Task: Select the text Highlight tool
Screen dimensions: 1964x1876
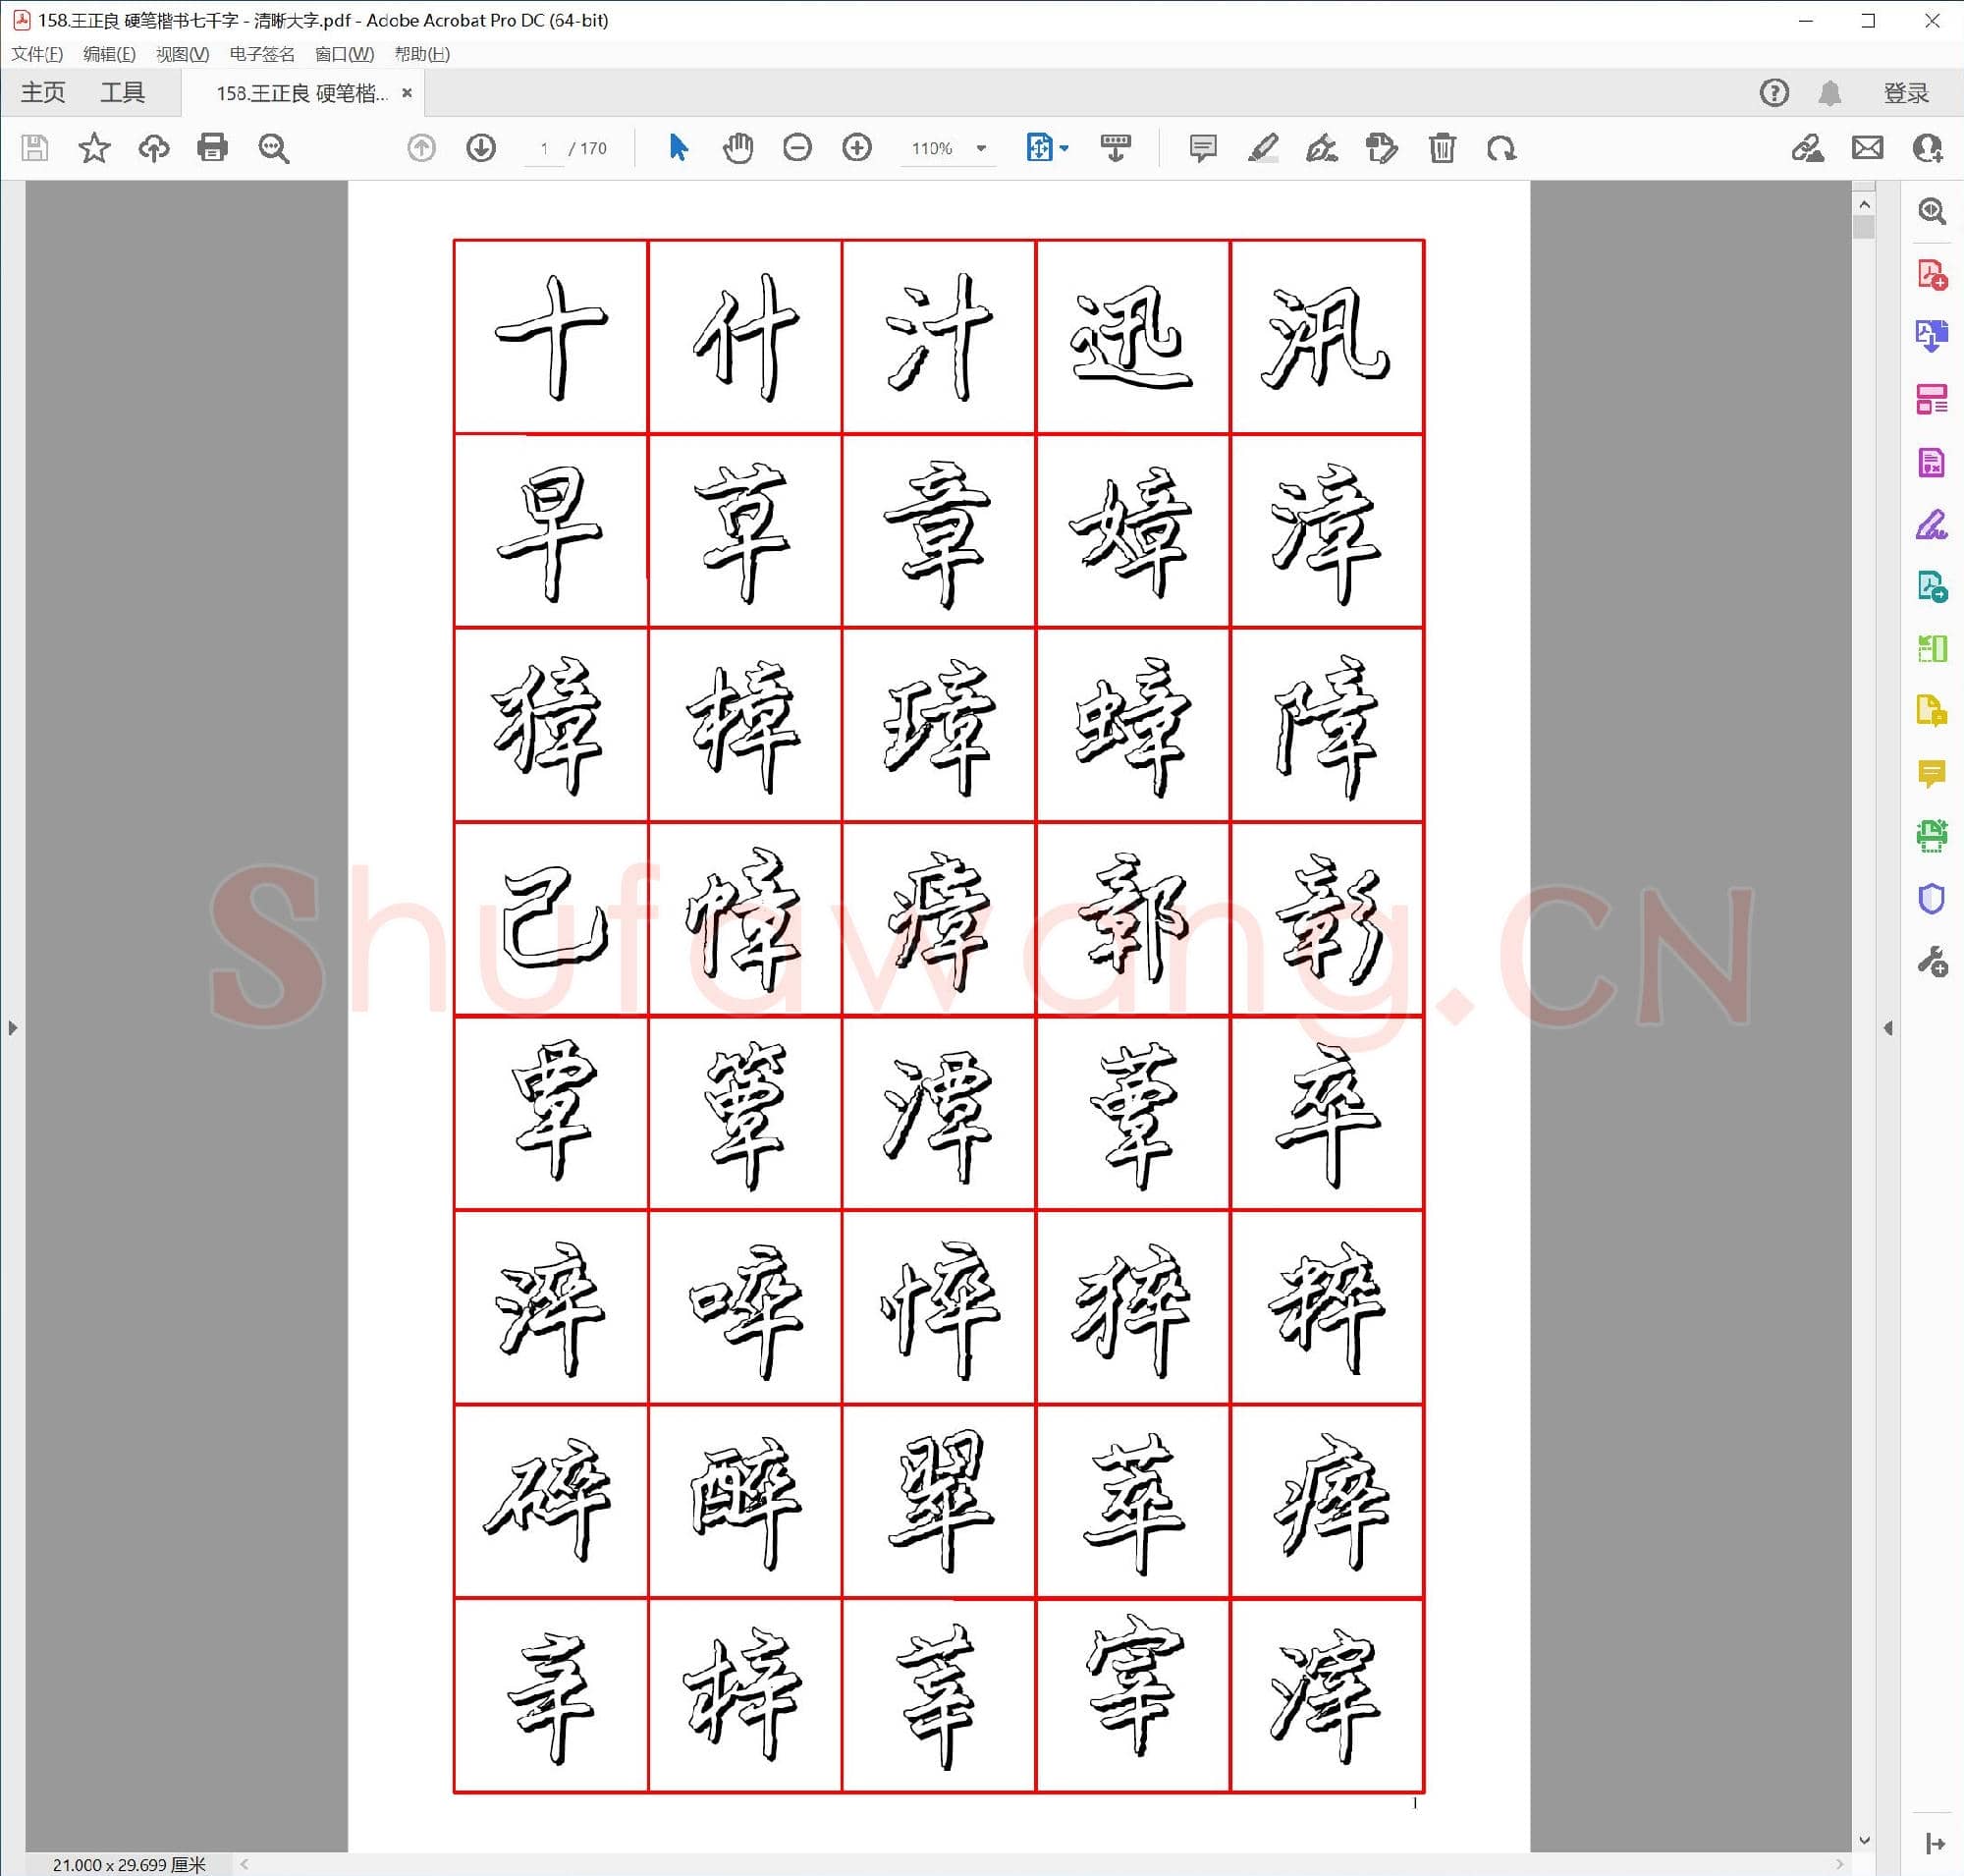Action: pyautogui.click(x=1262, y=148)
